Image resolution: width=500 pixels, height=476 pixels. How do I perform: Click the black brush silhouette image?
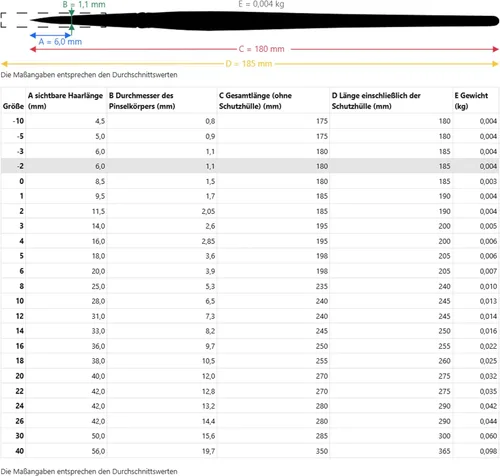265,21
